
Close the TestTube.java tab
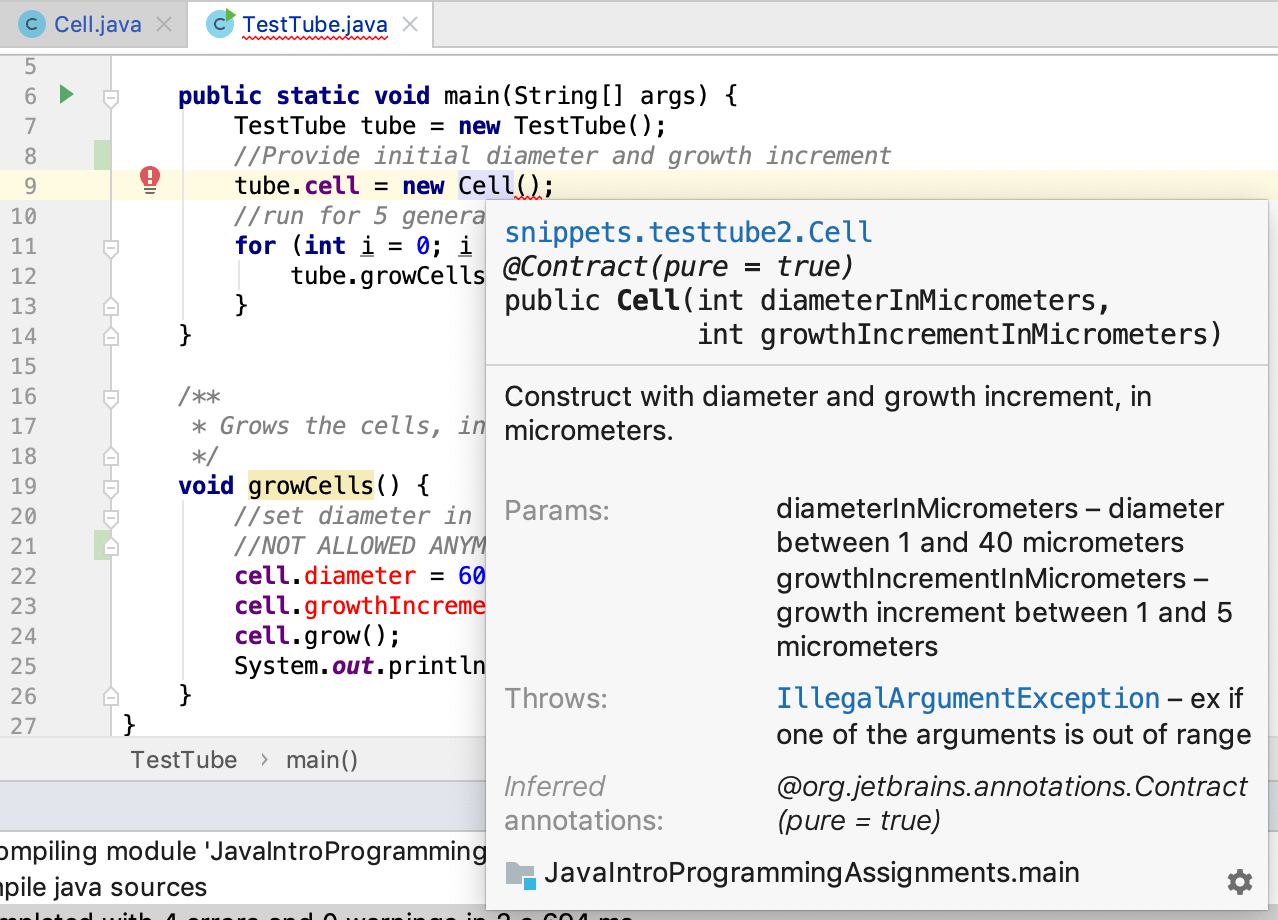[410, 24]
